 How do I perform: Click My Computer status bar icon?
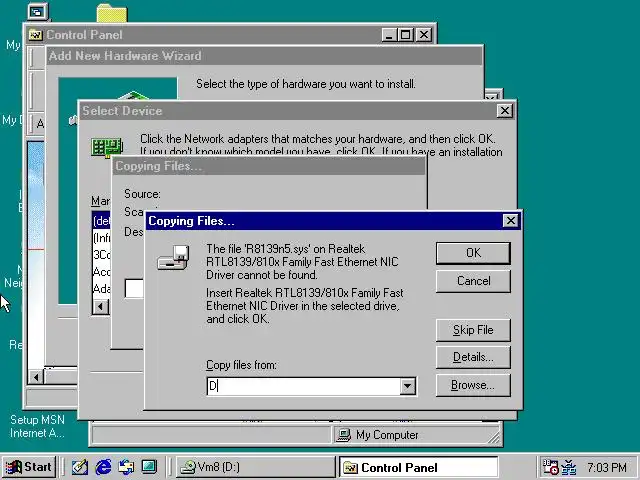(344, 435)
